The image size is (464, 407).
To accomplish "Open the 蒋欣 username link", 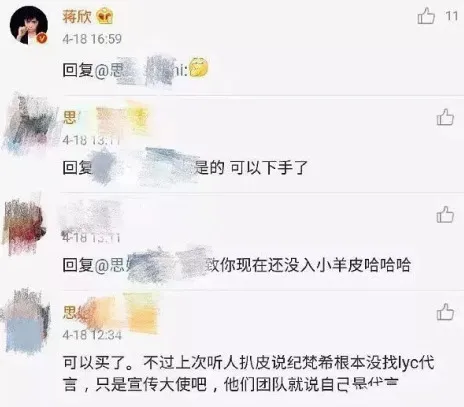I will coord(77,16).
